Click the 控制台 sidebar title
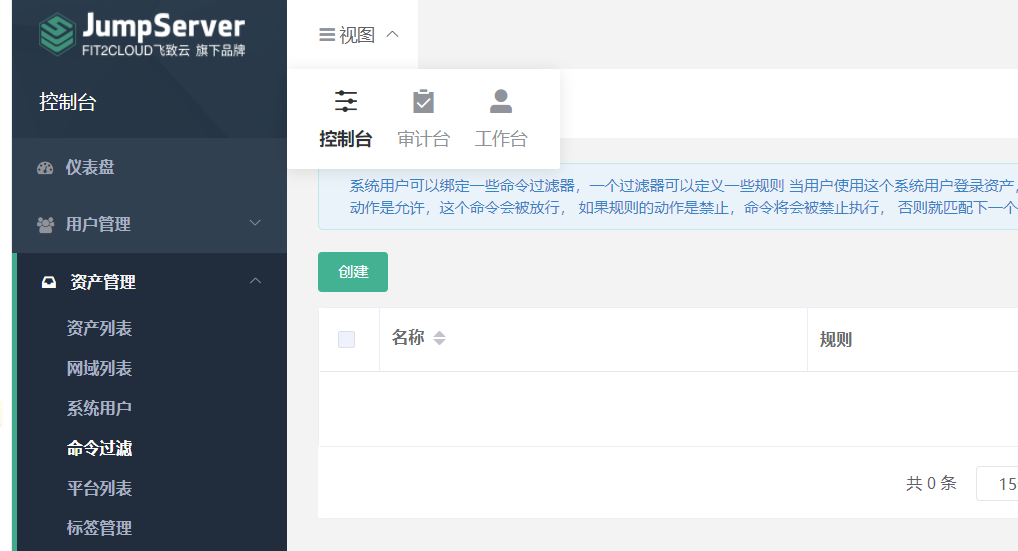Image resolution: width=1018 pixels, height=551 pixels. (x=68, y=102)
